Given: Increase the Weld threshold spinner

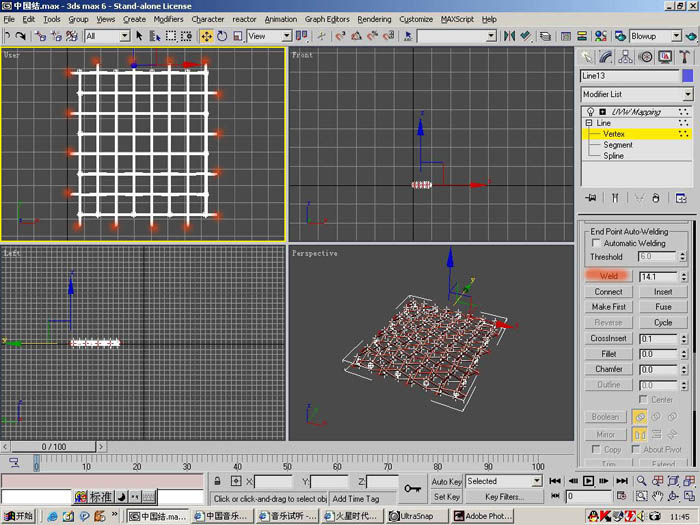Looking at the screenshot, I should [x=684, y=274].
